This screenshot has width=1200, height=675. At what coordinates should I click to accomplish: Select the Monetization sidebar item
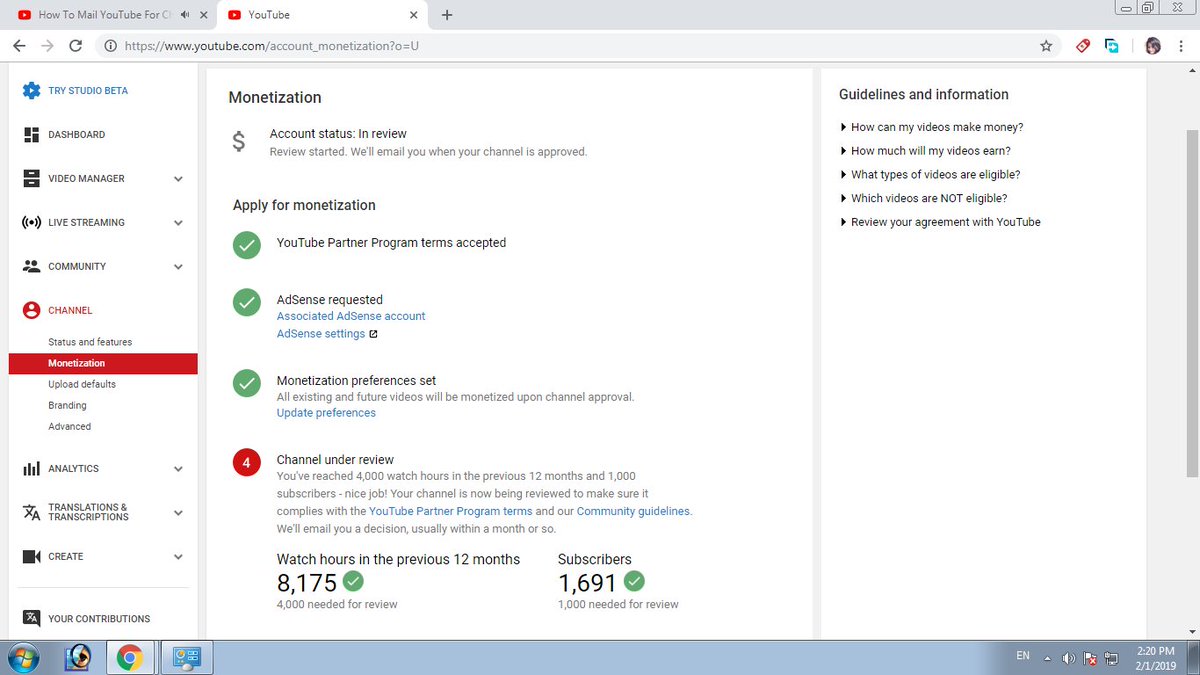103,363
